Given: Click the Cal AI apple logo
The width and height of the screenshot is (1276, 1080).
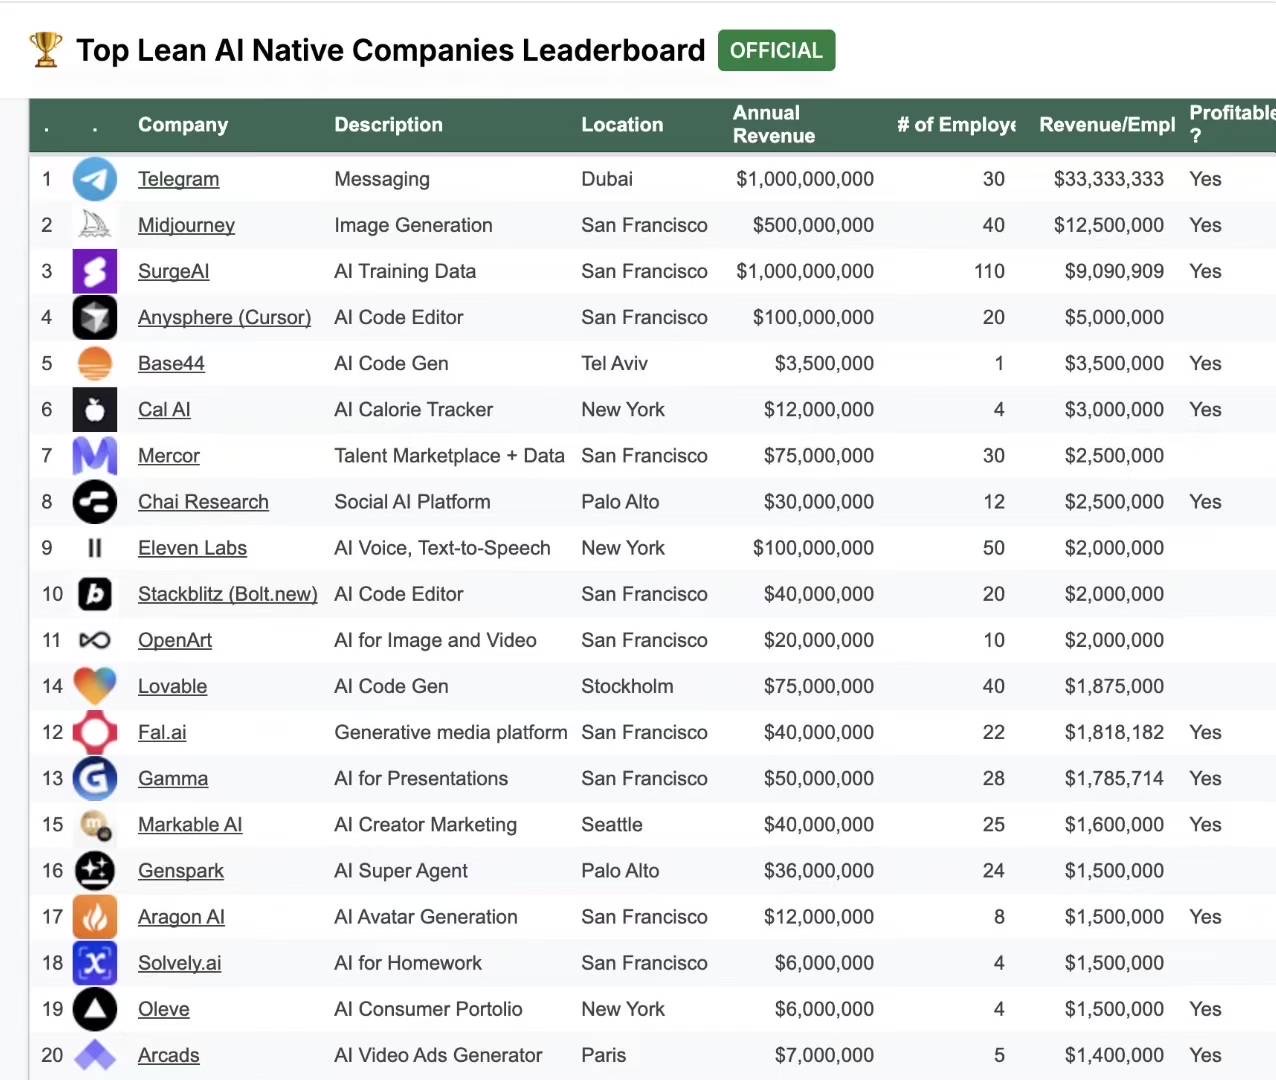Looking at the screenshot, I should pyautogui.click(x=95, y=409).
